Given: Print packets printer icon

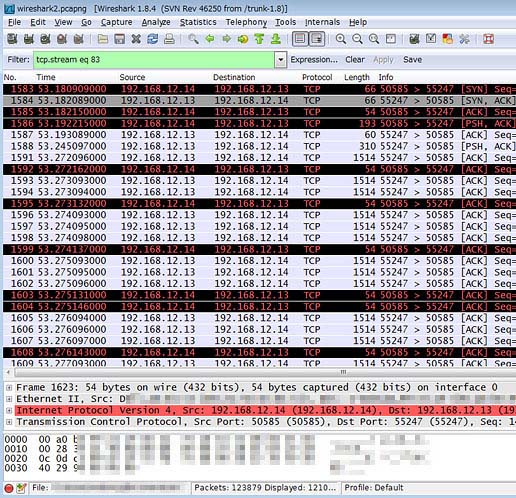Looking at the screenshot, I should point(169,39).
